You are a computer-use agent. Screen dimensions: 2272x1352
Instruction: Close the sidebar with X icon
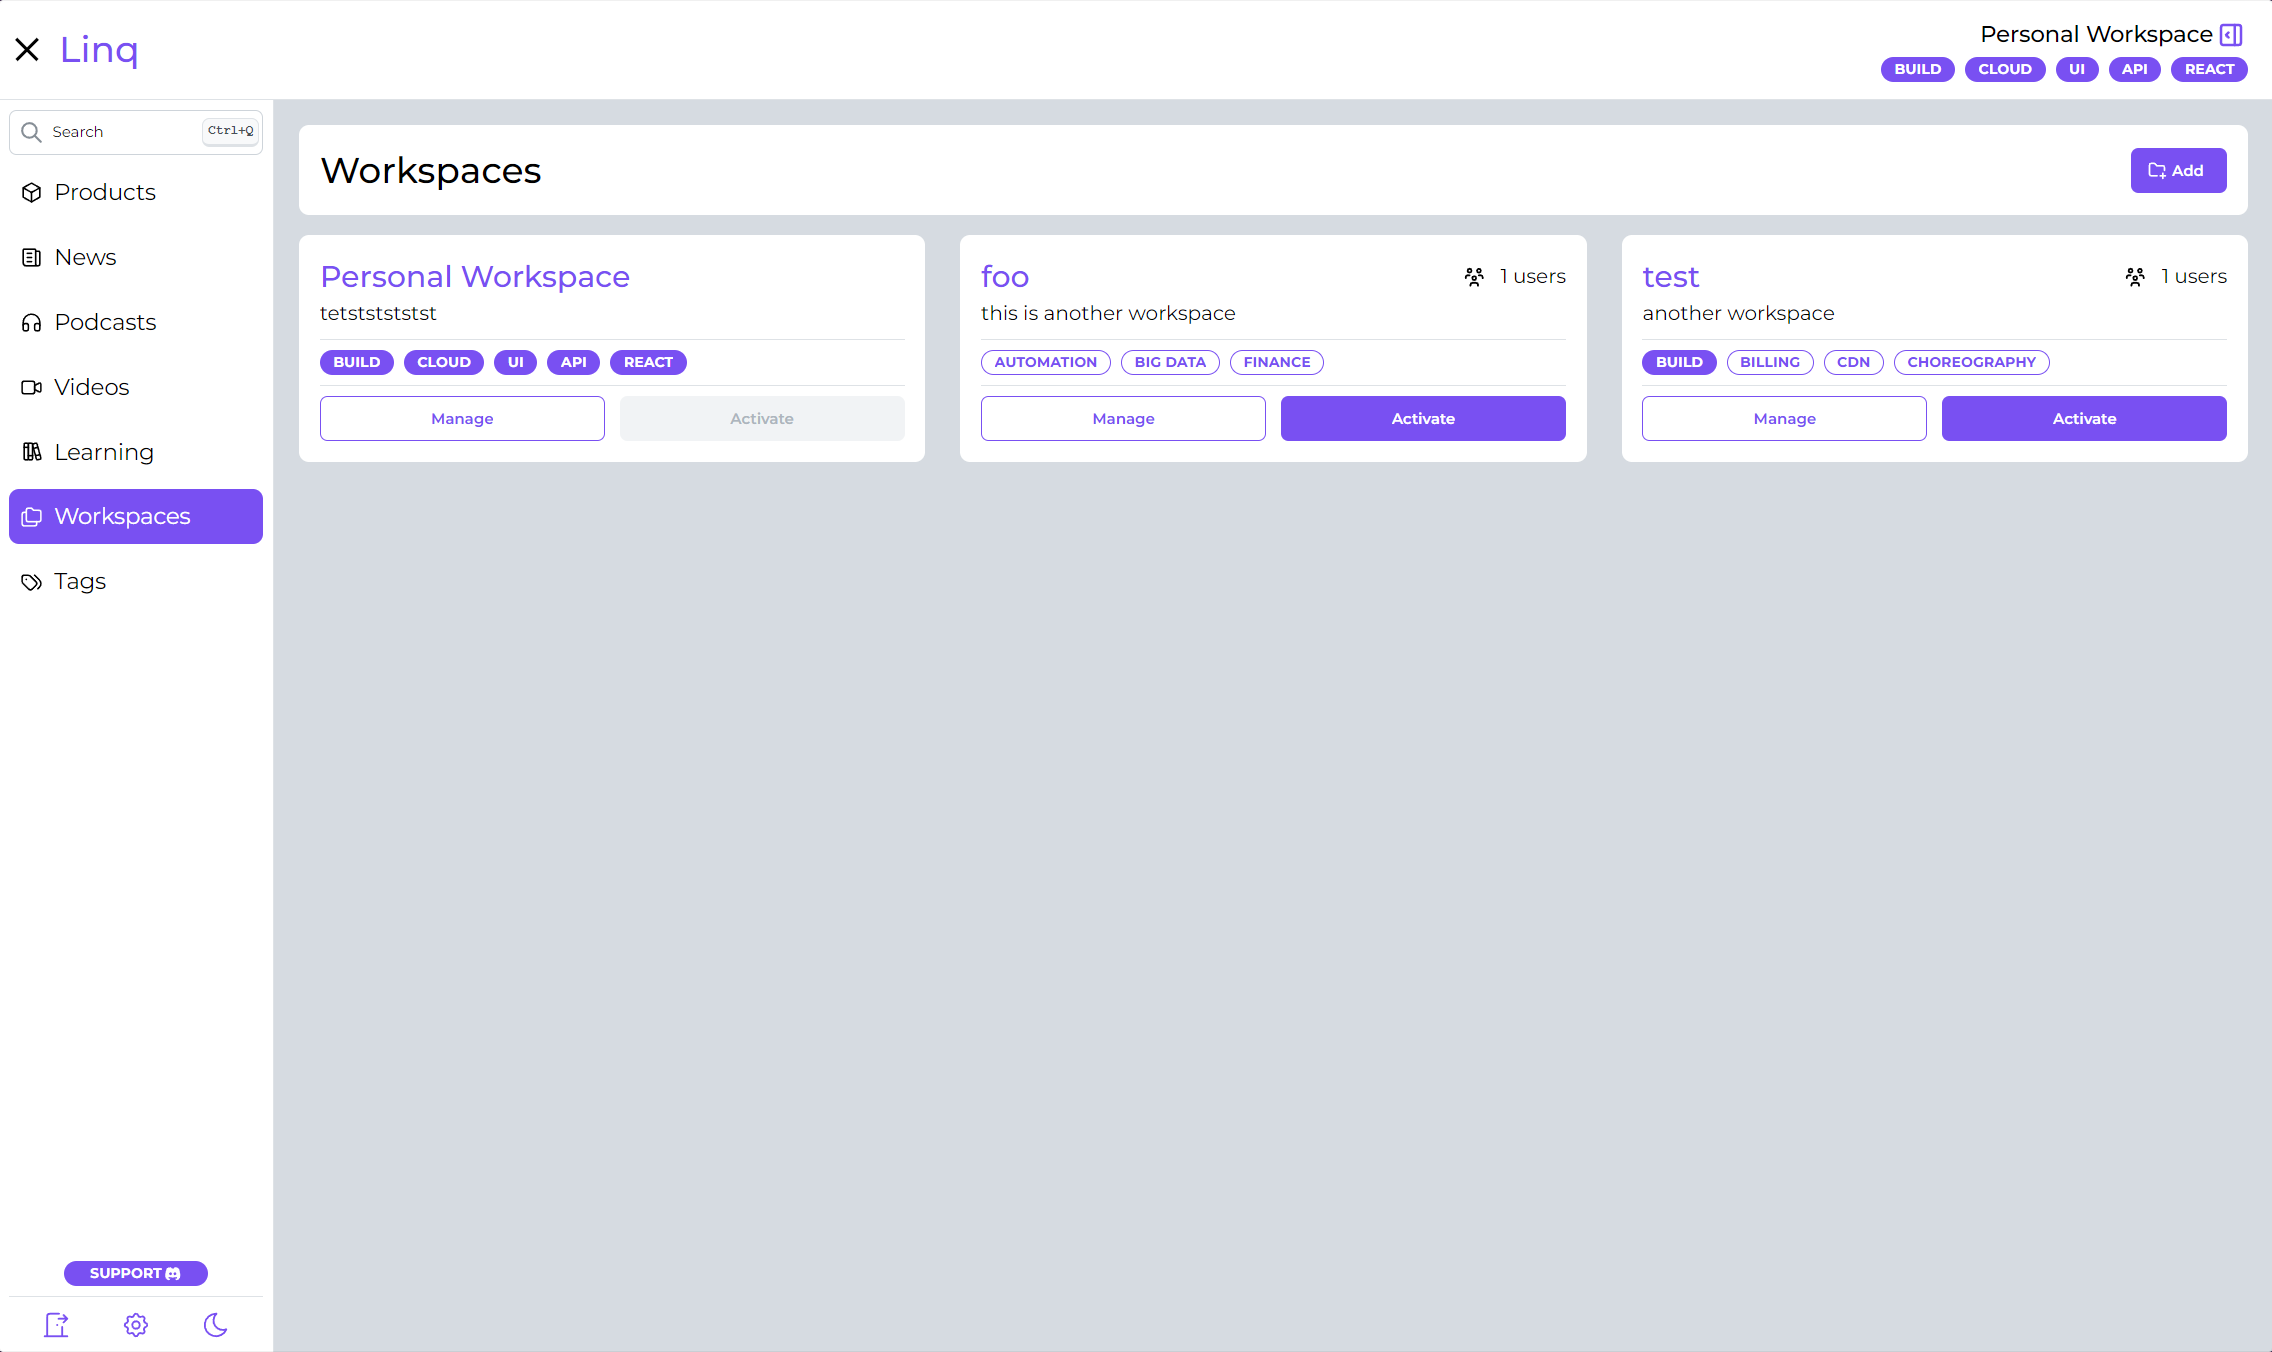[x=27, y=49]
